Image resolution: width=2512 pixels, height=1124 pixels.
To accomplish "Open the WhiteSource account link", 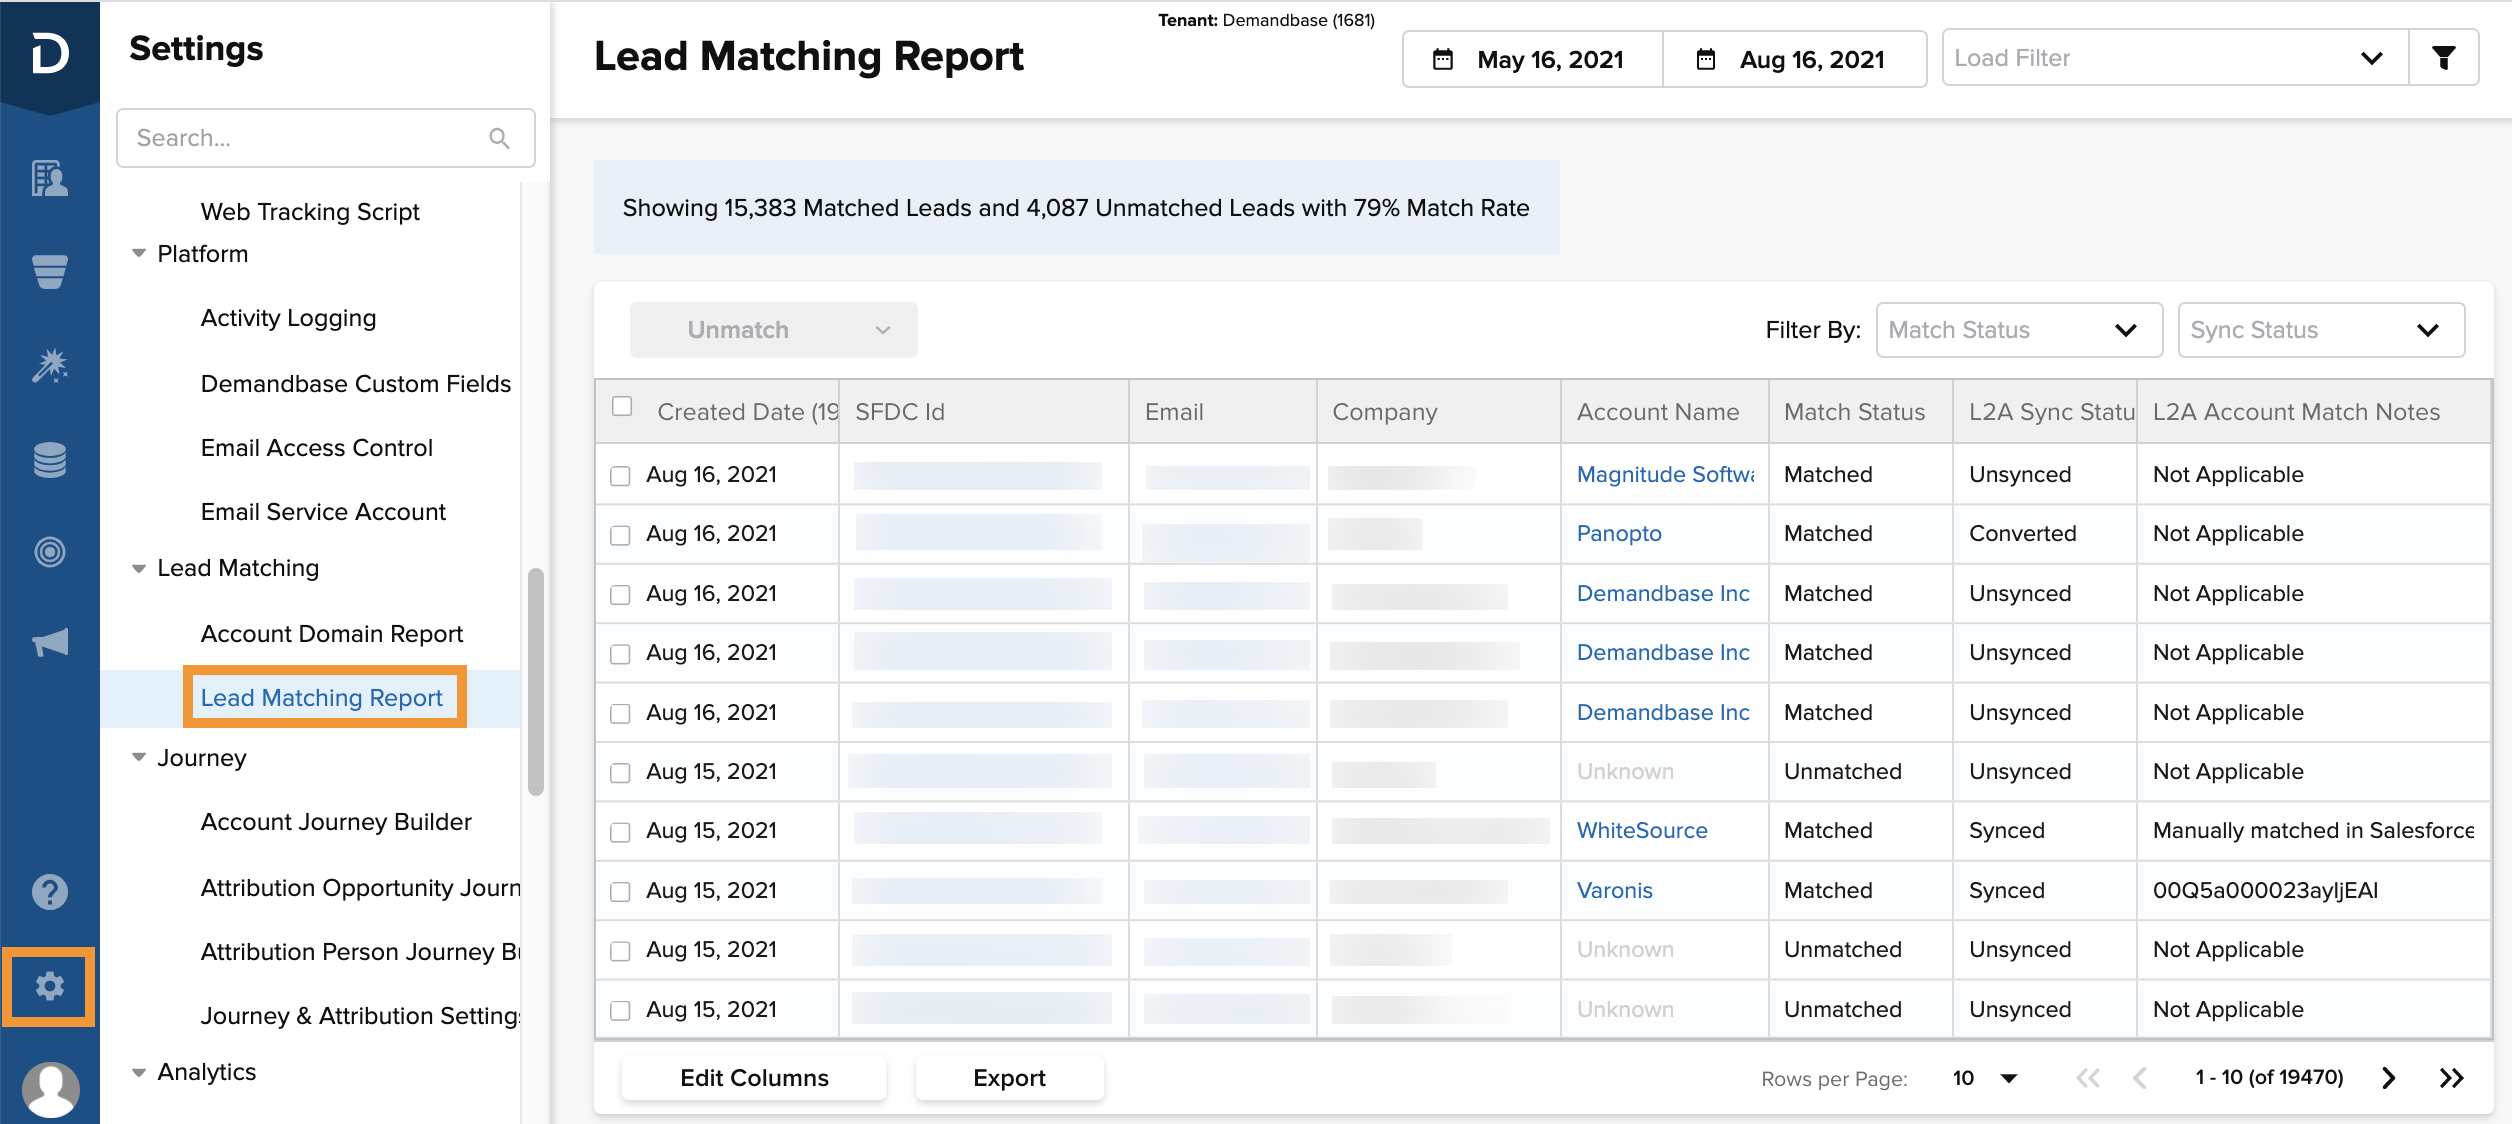I will (1642, 831).
